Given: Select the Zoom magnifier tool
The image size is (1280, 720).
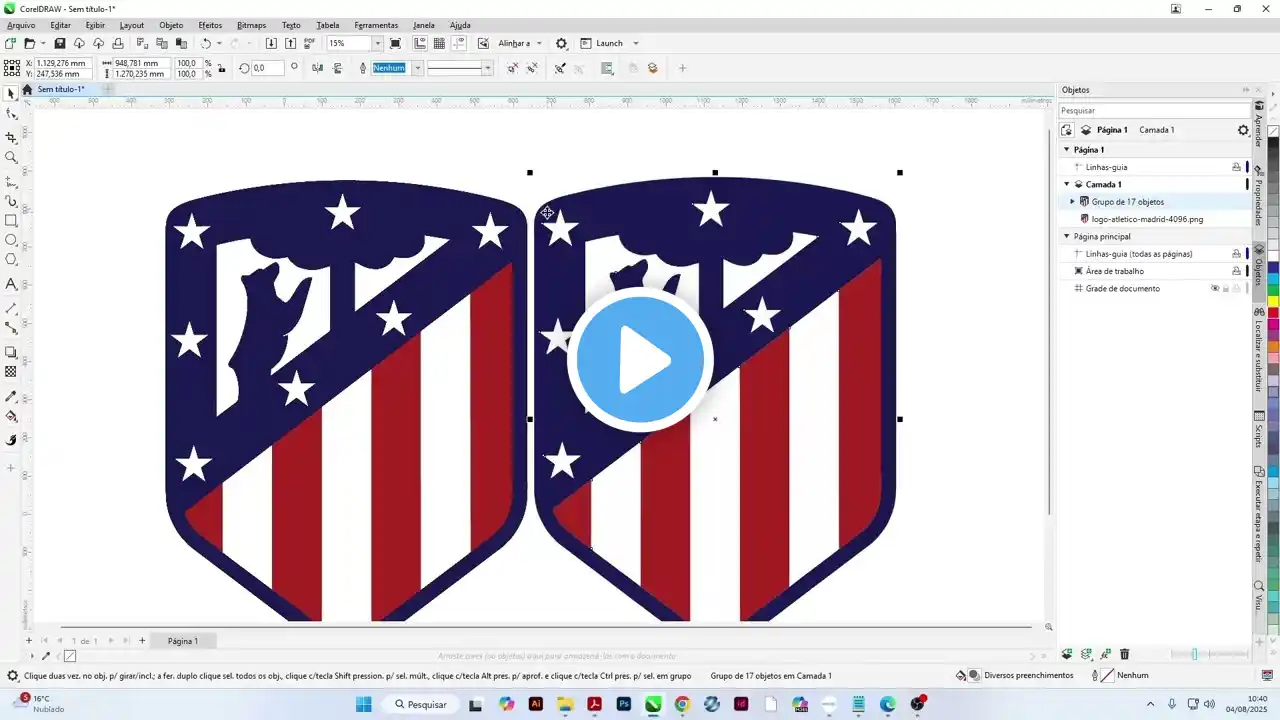Looking at the screenshot, I should 11,157.
